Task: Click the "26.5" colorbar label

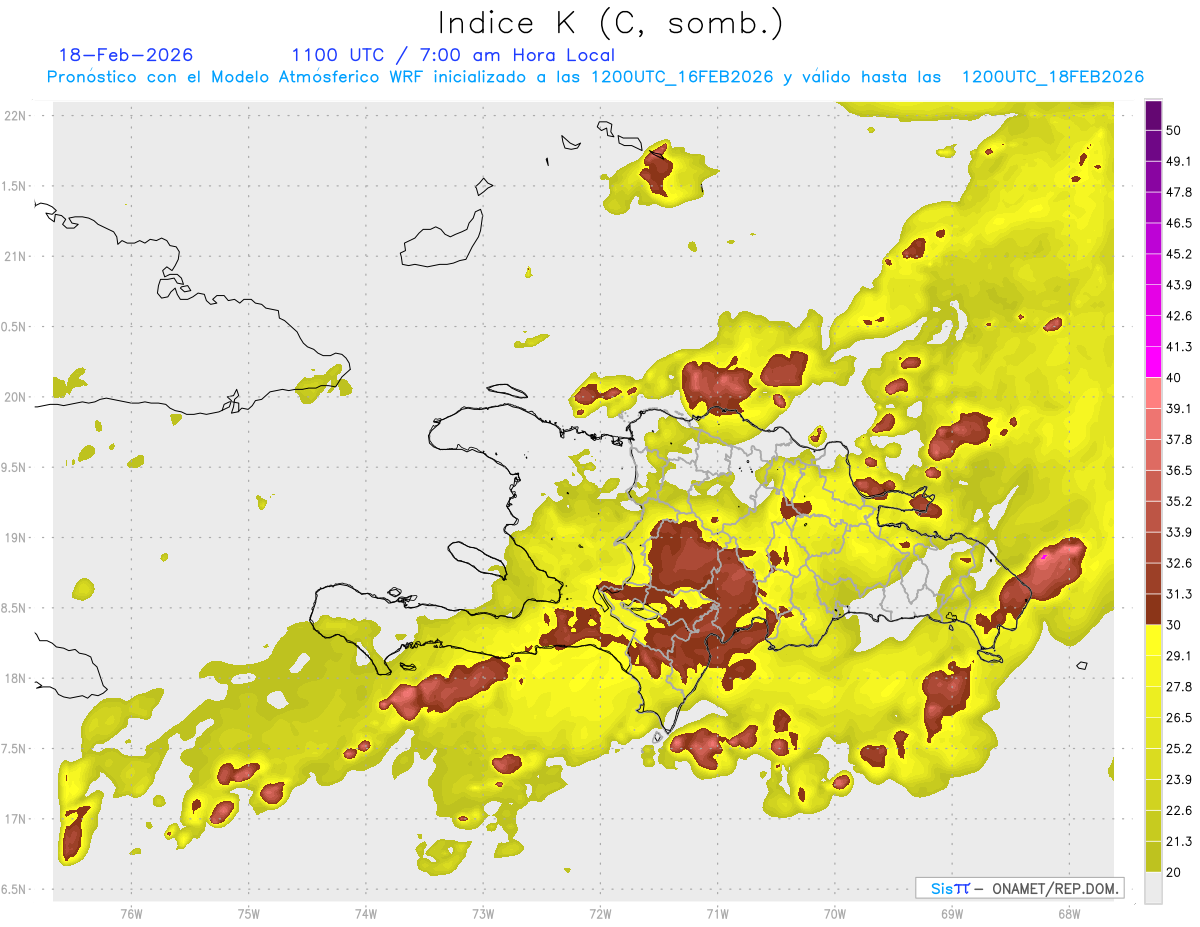Action: coord(1180,717)
